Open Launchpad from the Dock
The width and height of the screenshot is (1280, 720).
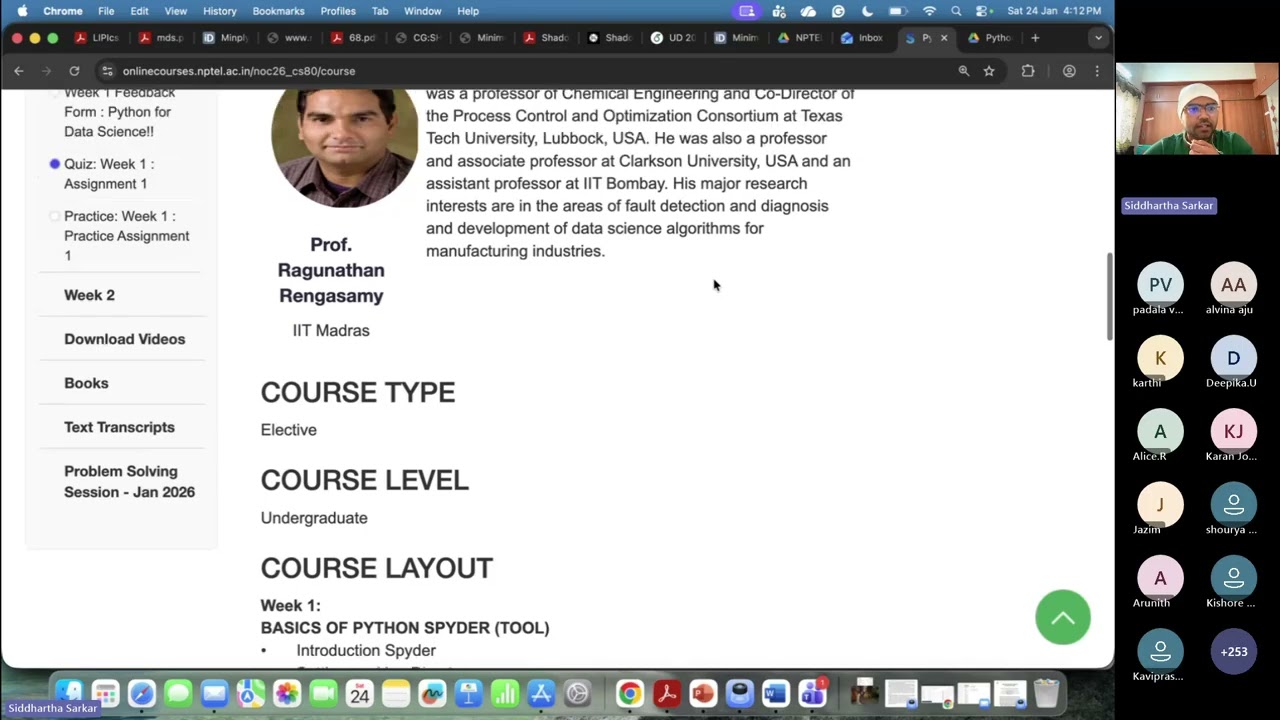(x=105, y=693)
